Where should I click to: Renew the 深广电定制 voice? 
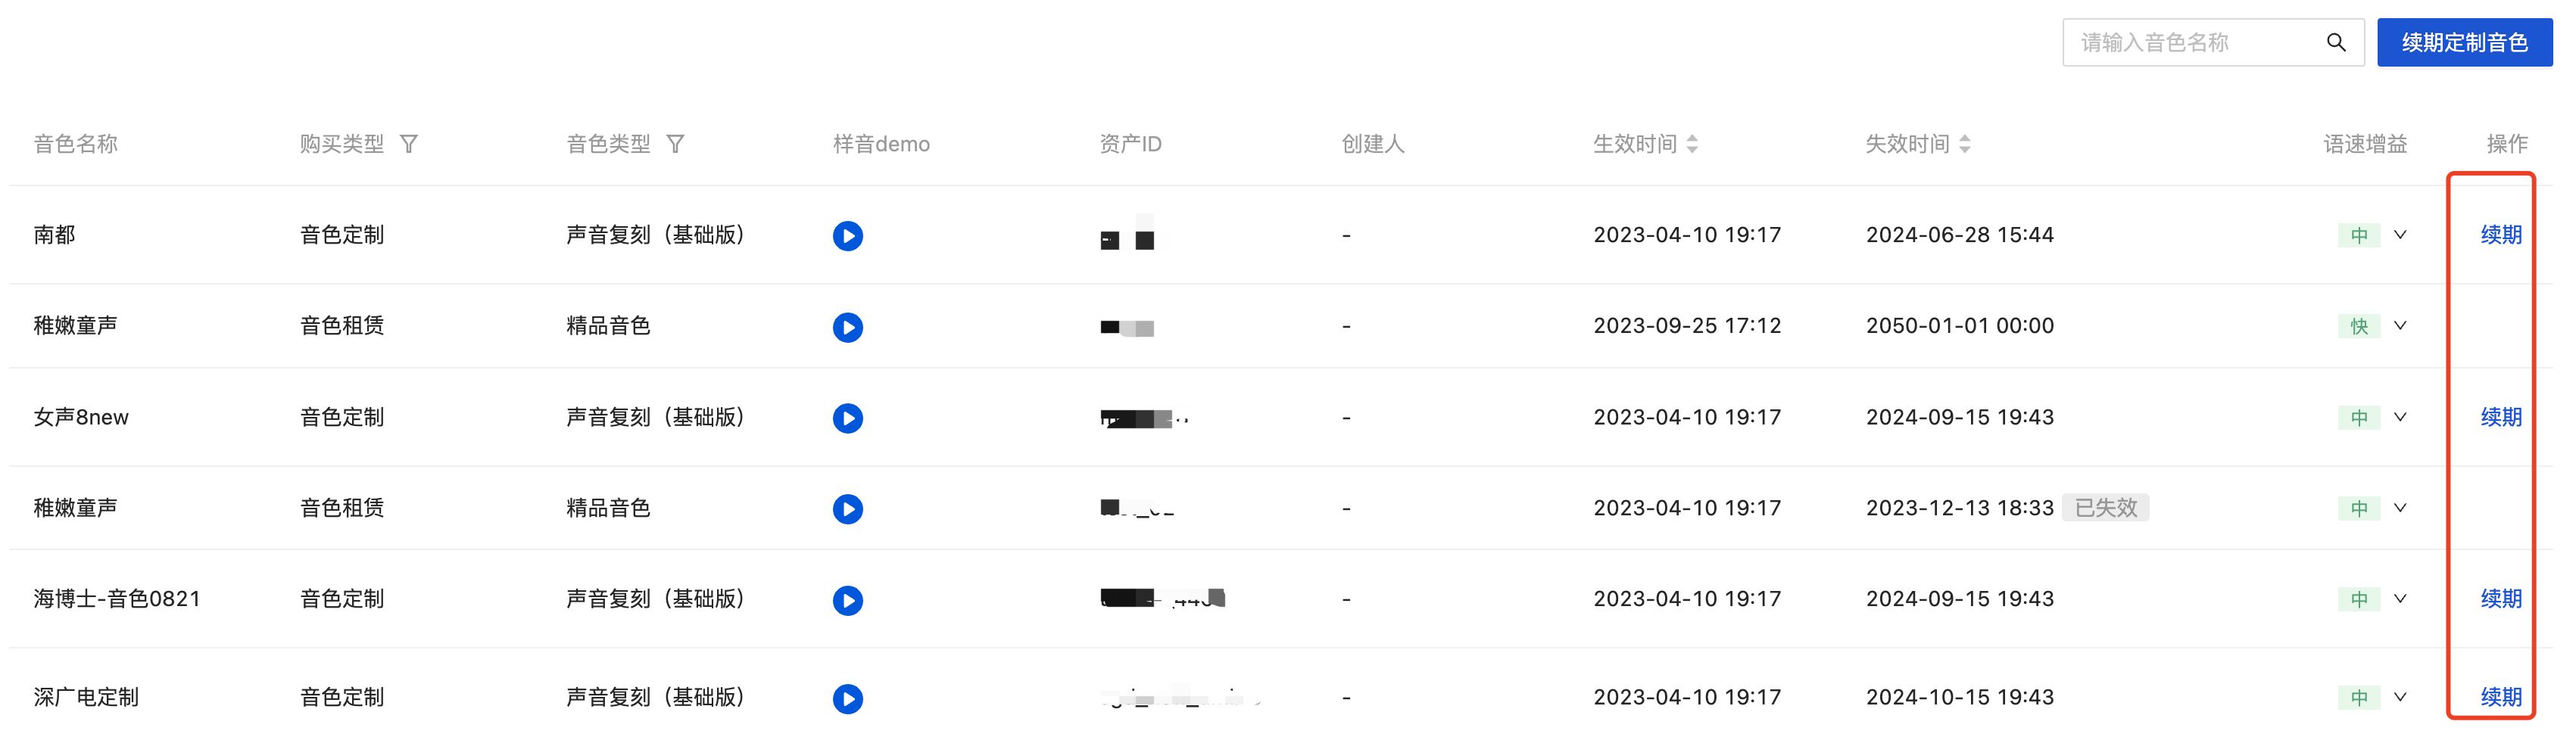(x=2500, y=697)
